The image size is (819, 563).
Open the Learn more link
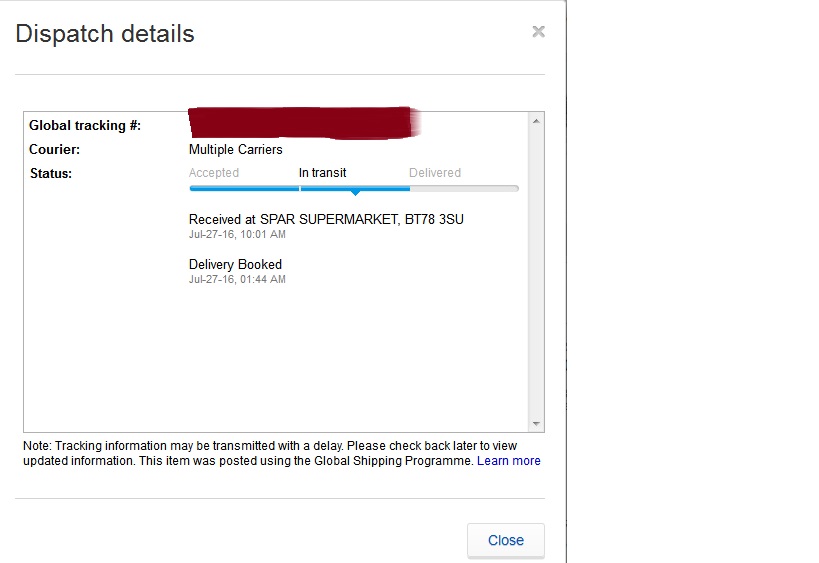(x=509, y=461)
